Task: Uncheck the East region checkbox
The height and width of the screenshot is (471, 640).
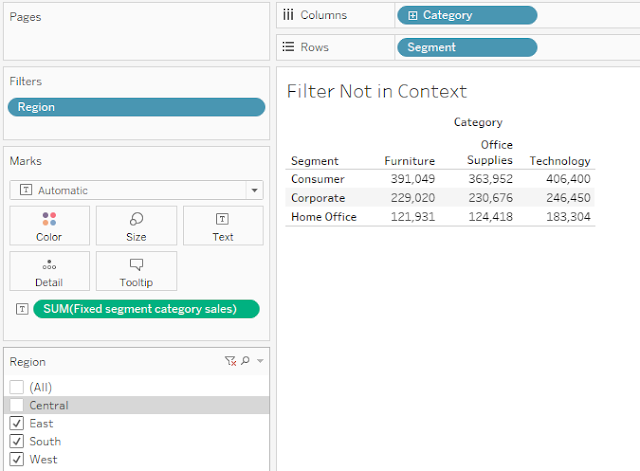Action: (x=17, y=423)
